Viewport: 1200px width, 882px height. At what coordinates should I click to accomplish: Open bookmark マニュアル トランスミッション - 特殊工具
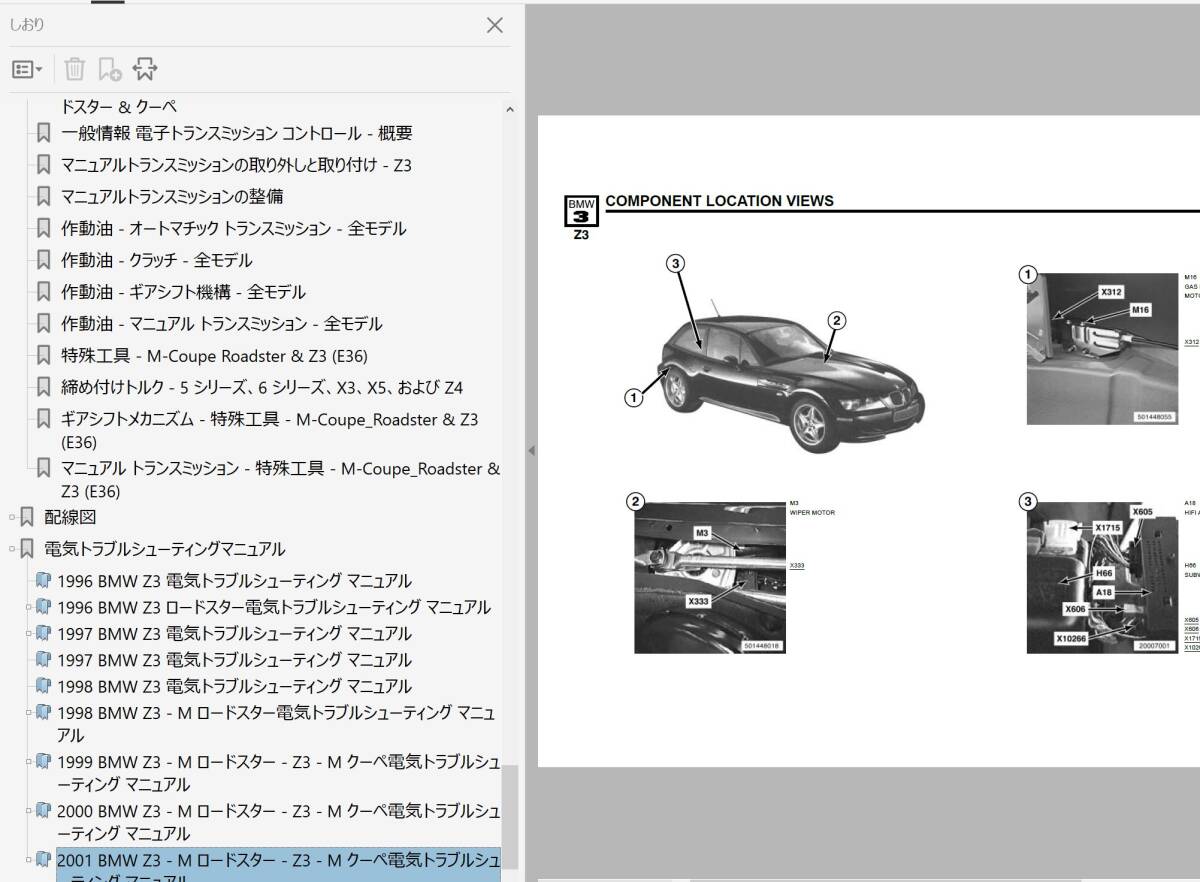point(280,479)
